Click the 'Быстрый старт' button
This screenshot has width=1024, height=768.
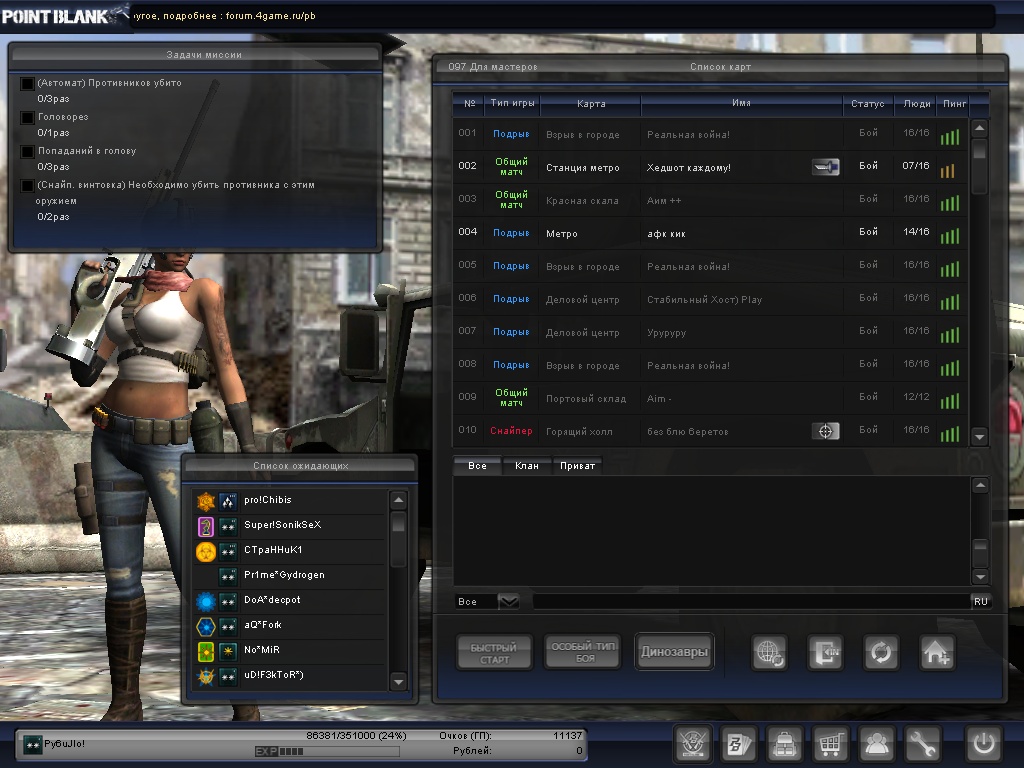[494, 653]
